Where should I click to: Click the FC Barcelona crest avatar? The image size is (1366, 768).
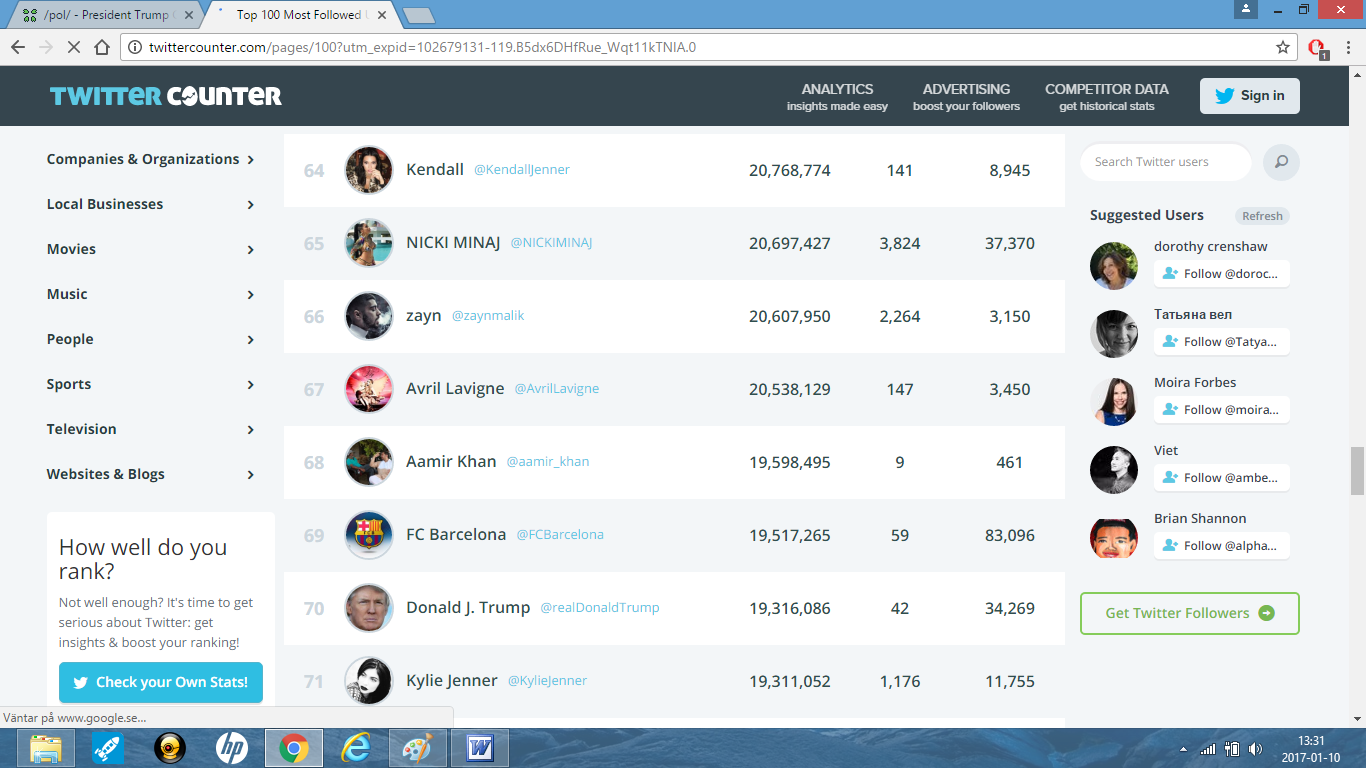coord(369,535)
